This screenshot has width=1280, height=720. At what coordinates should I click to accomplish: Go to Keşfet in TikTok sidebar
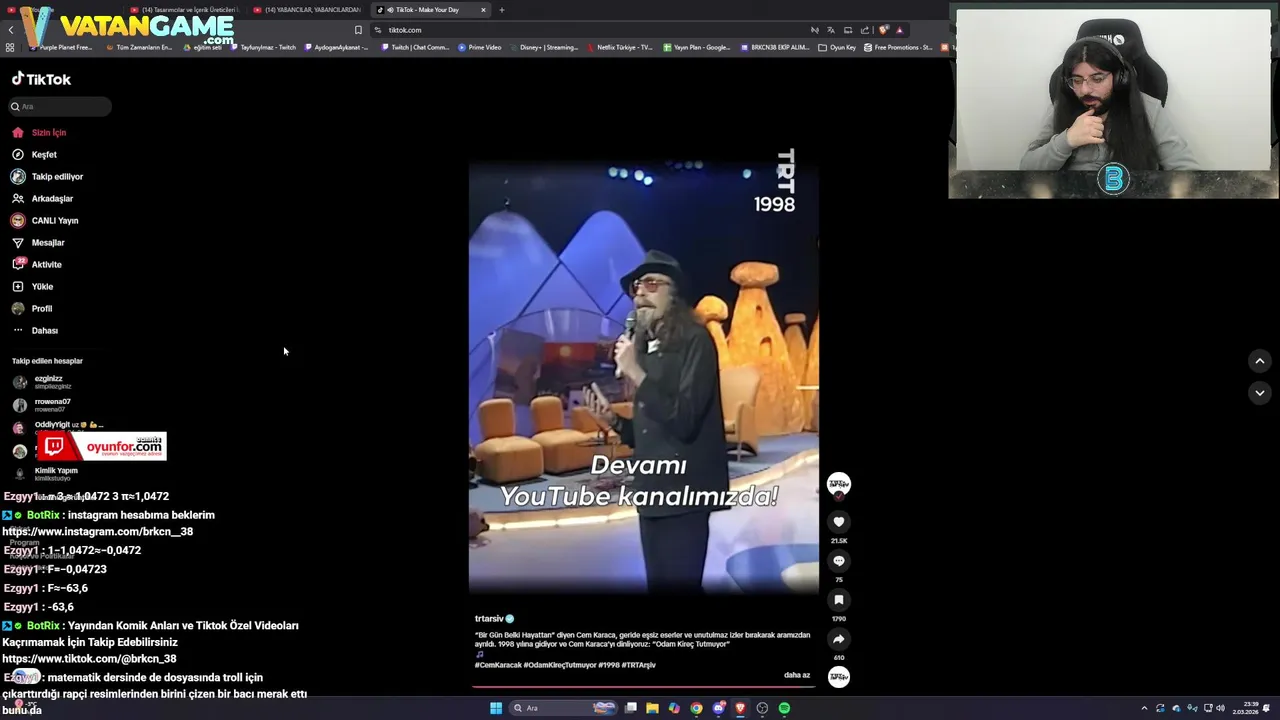tap(35, 154)
